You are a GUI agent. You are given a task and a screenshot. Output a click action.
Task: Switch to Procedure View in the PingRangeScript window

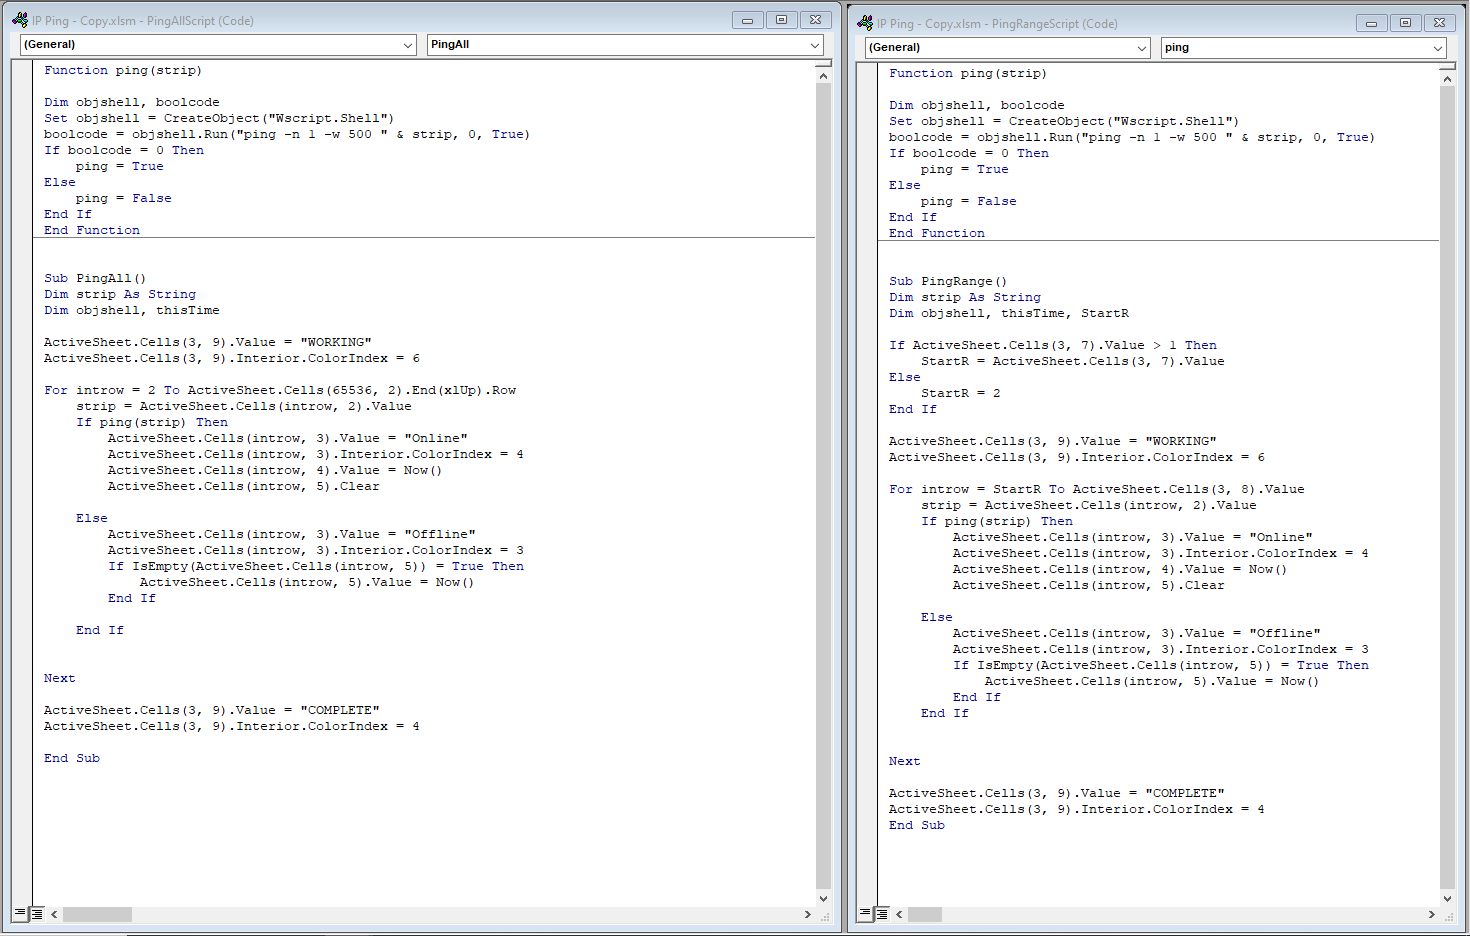point(866,913)
